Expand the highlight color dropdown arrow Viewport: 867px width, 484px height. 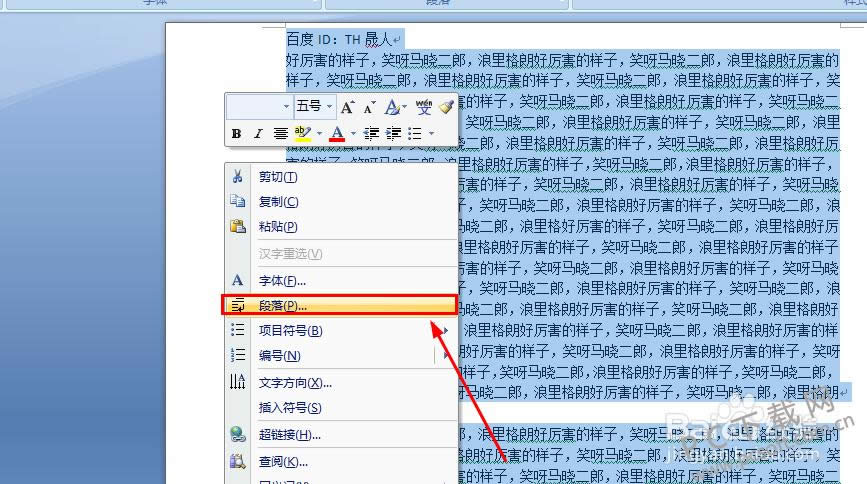coord(319,133)
